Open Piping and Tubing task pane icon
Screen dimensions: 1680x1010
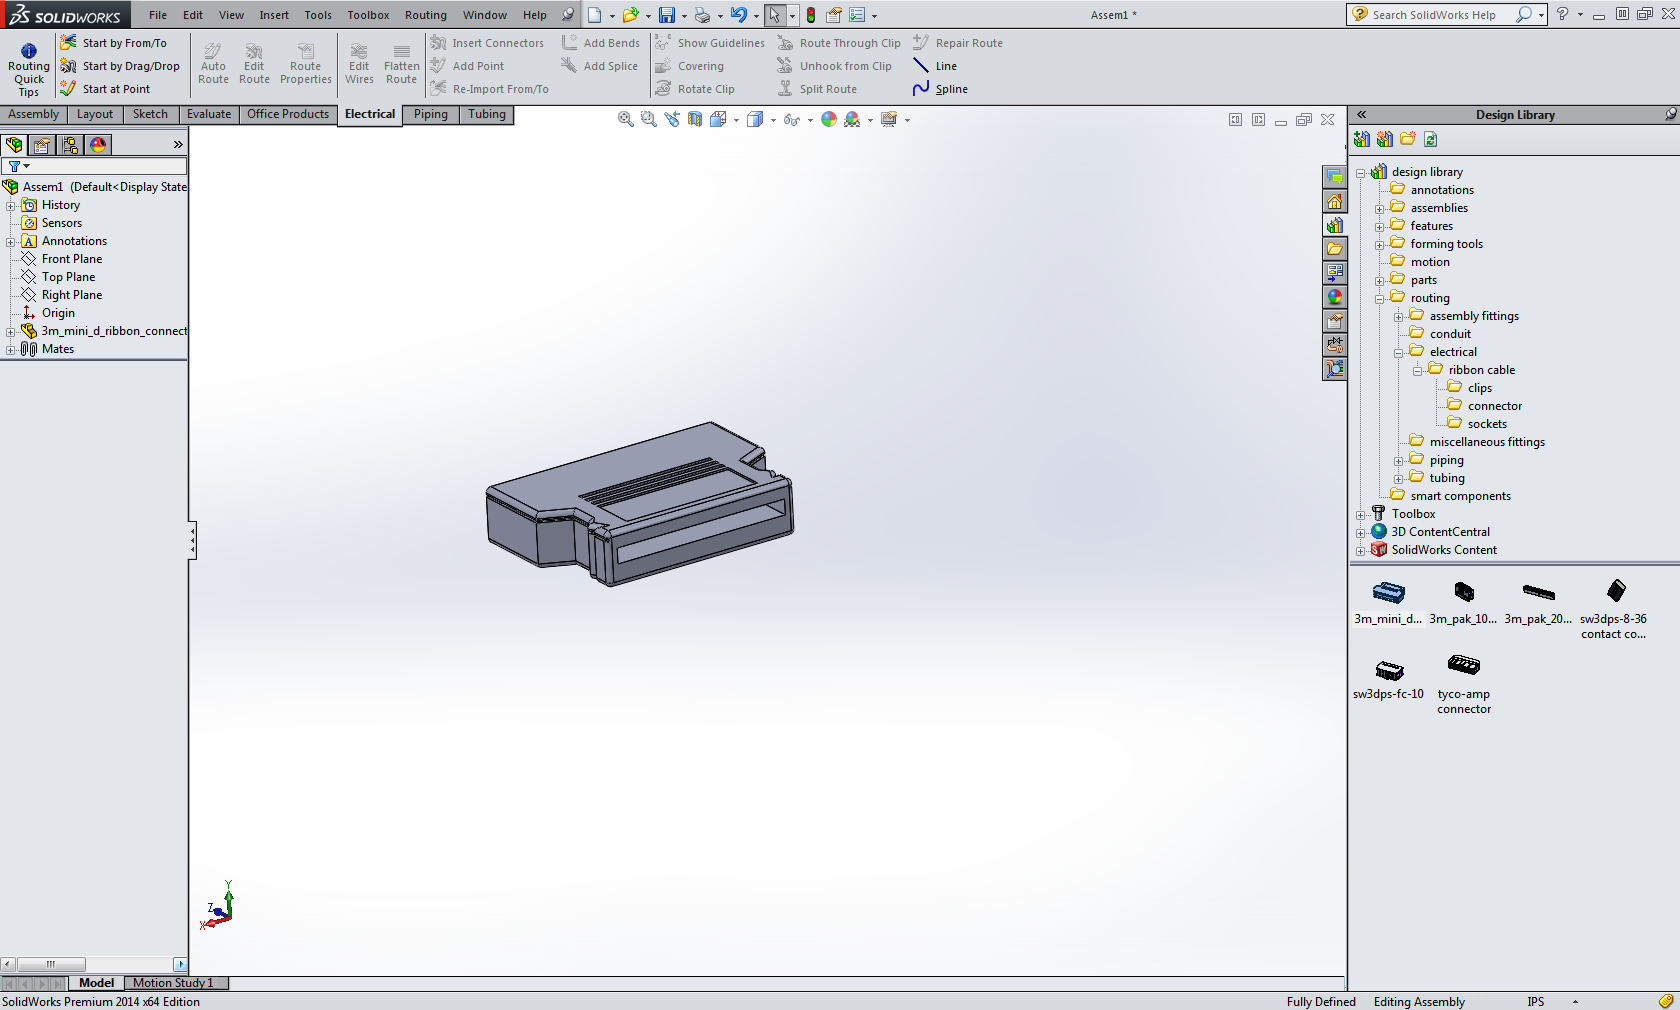(1335, 345)
